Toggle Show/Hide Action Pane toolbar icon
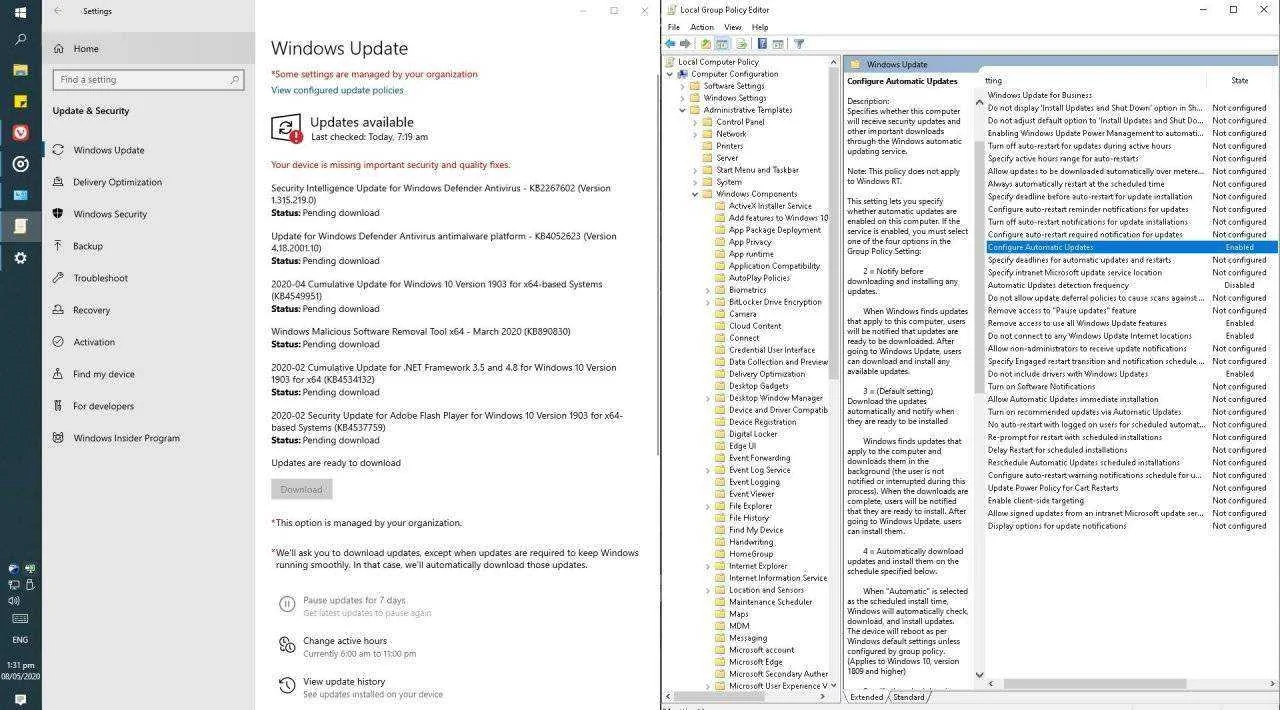1280x710 pixels. tap(778, 44)
